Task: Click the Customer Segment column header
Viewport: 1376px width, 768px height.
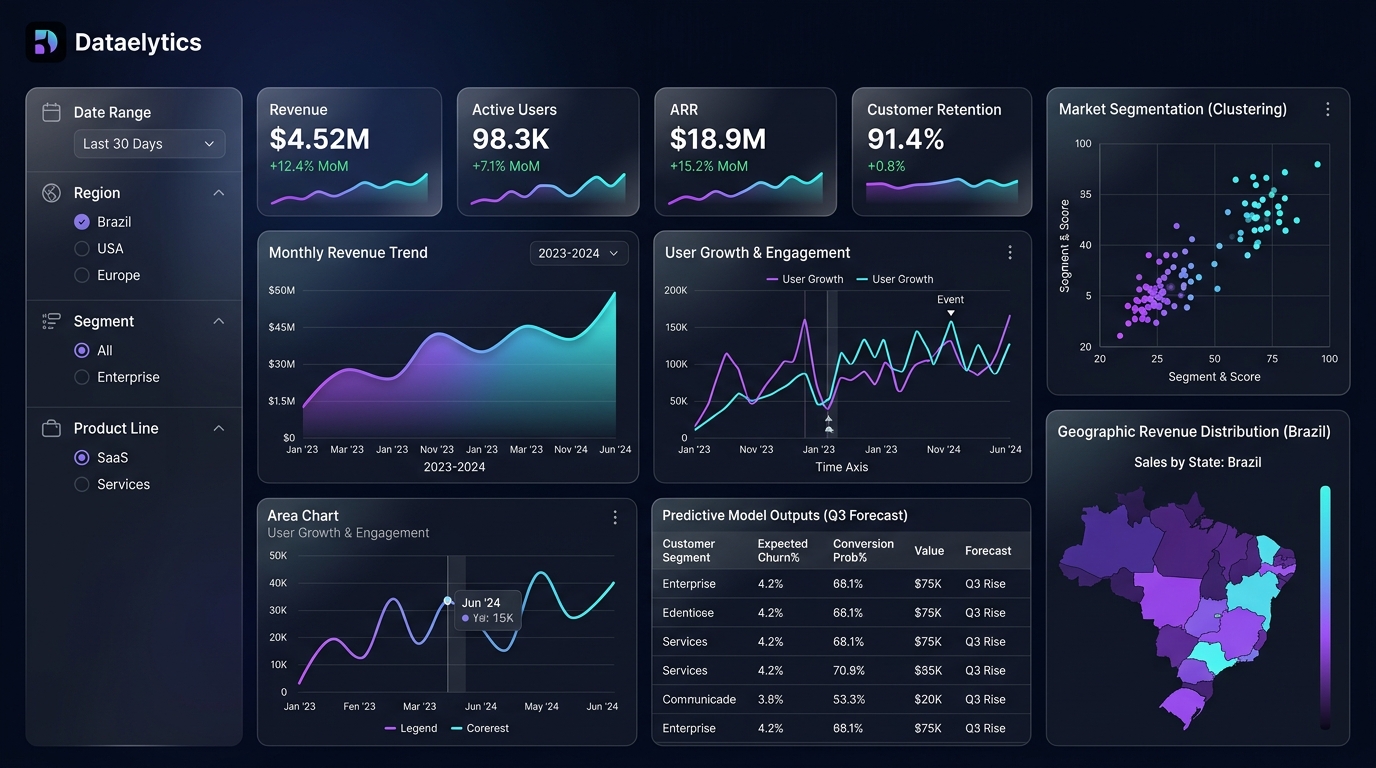Action: pyautogui.click(x=689, y=551)
